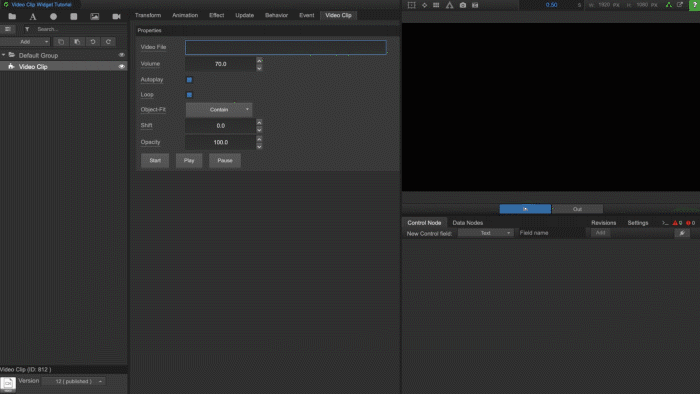Click the diamond snap icon above preview
Viewport: 700px width, 394px height.
(424, 5)
